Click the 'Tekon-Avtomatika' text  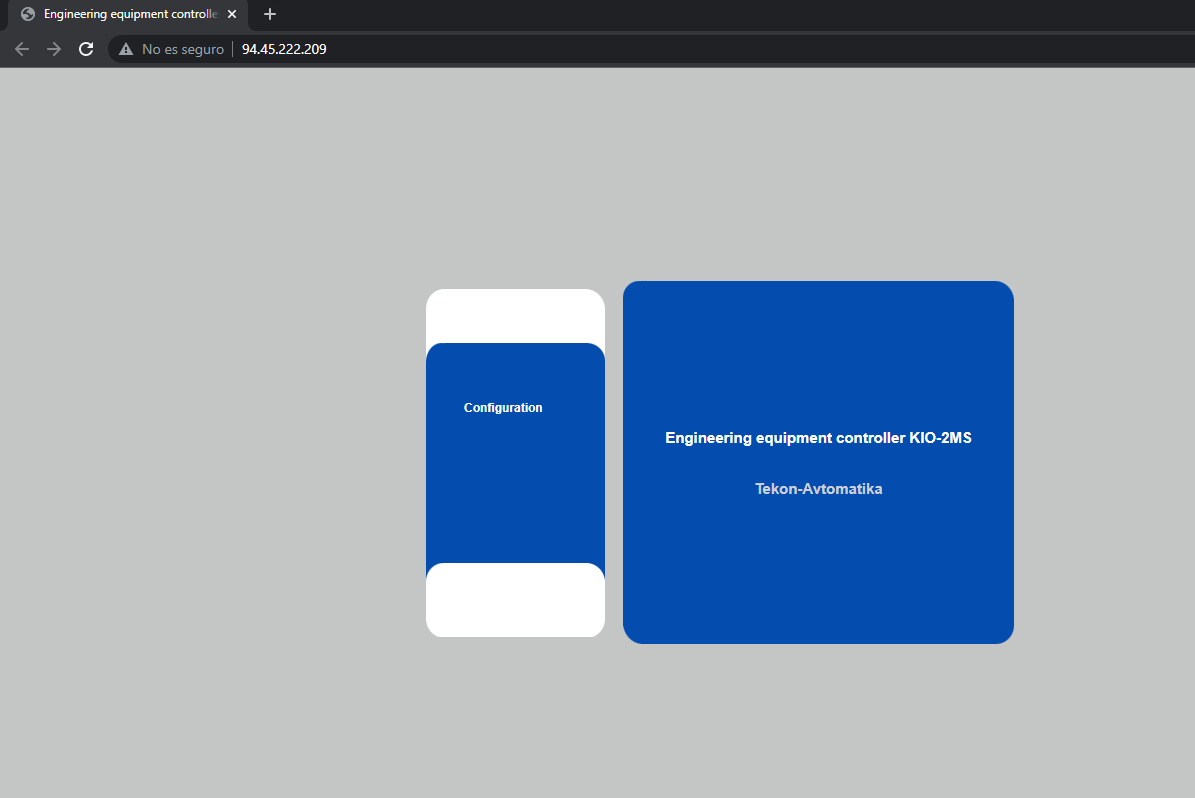[819, 489]
